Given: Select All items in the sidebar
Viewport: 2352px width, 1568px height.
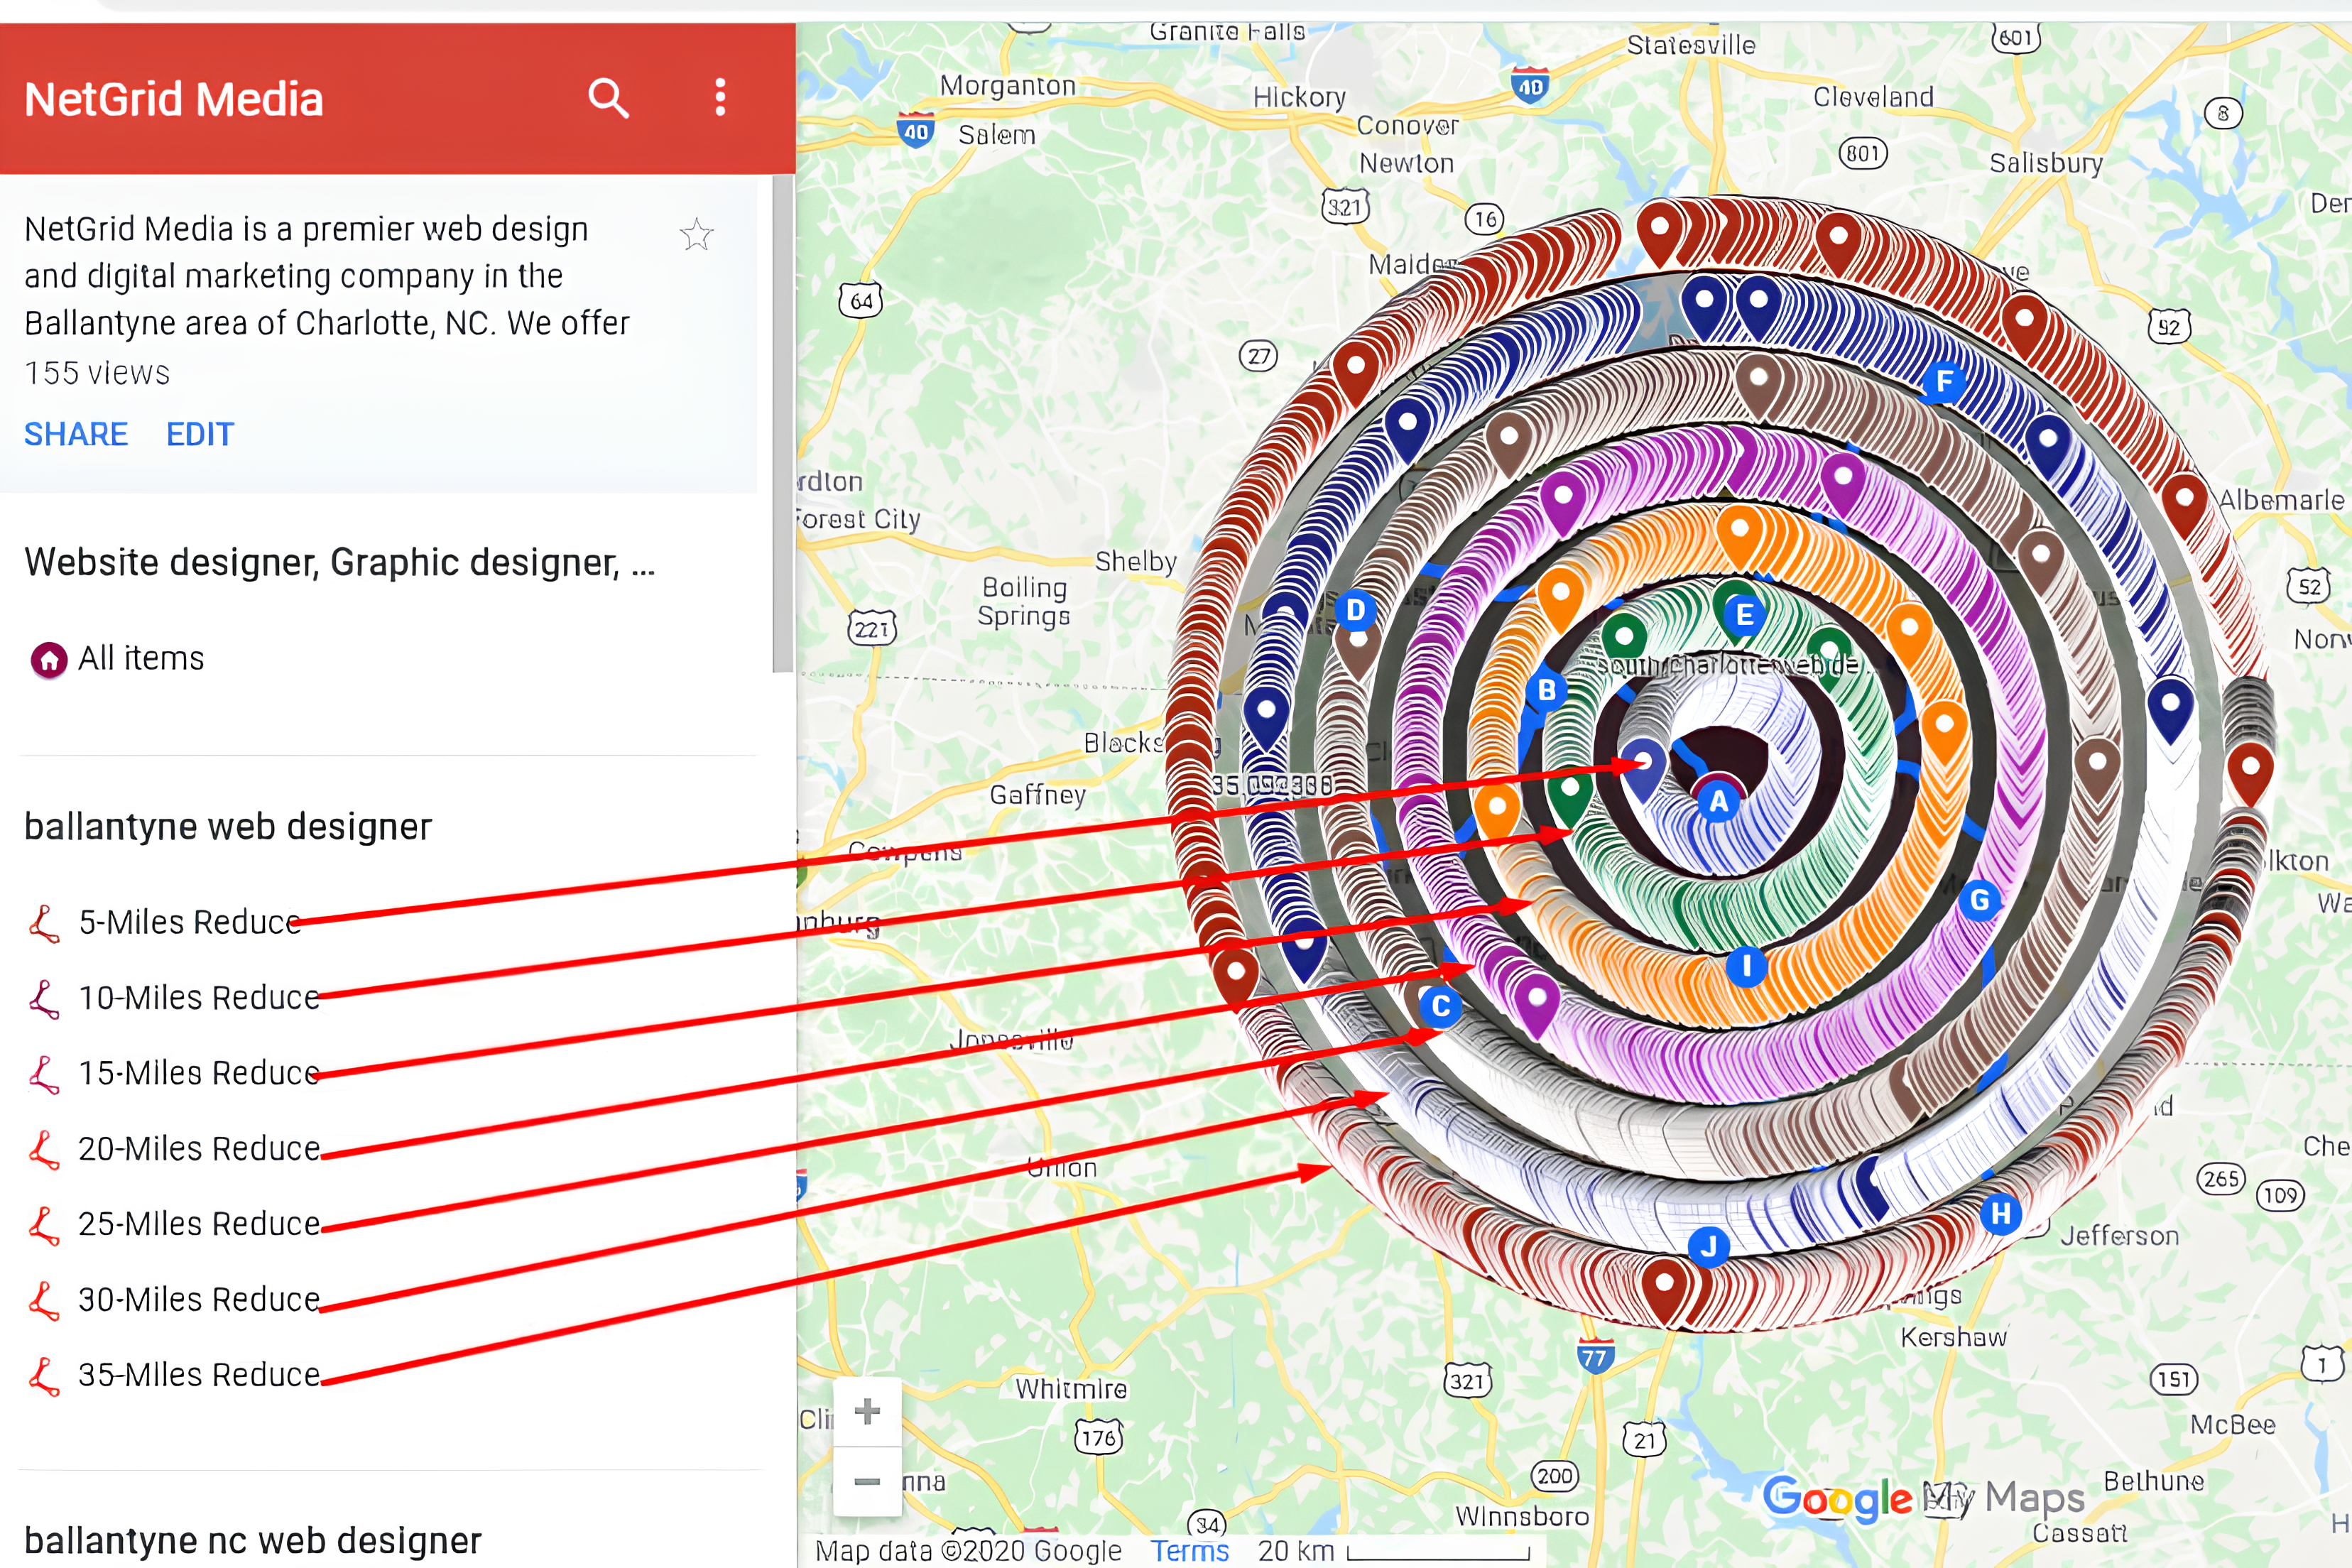Looking at the screenshot, I should click(141, 657).
